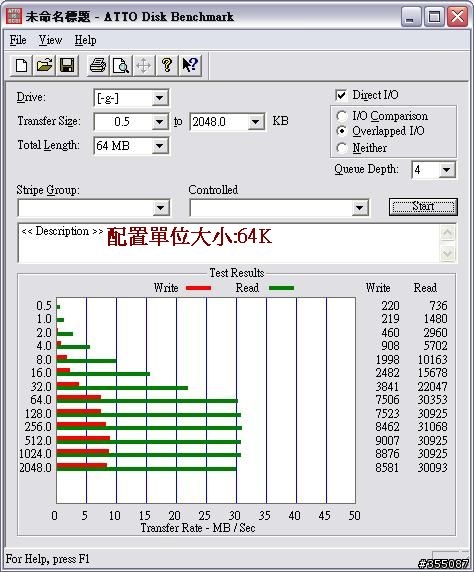
Task: Click the Save floppy disk icon
Action: (x=67, y=66)
